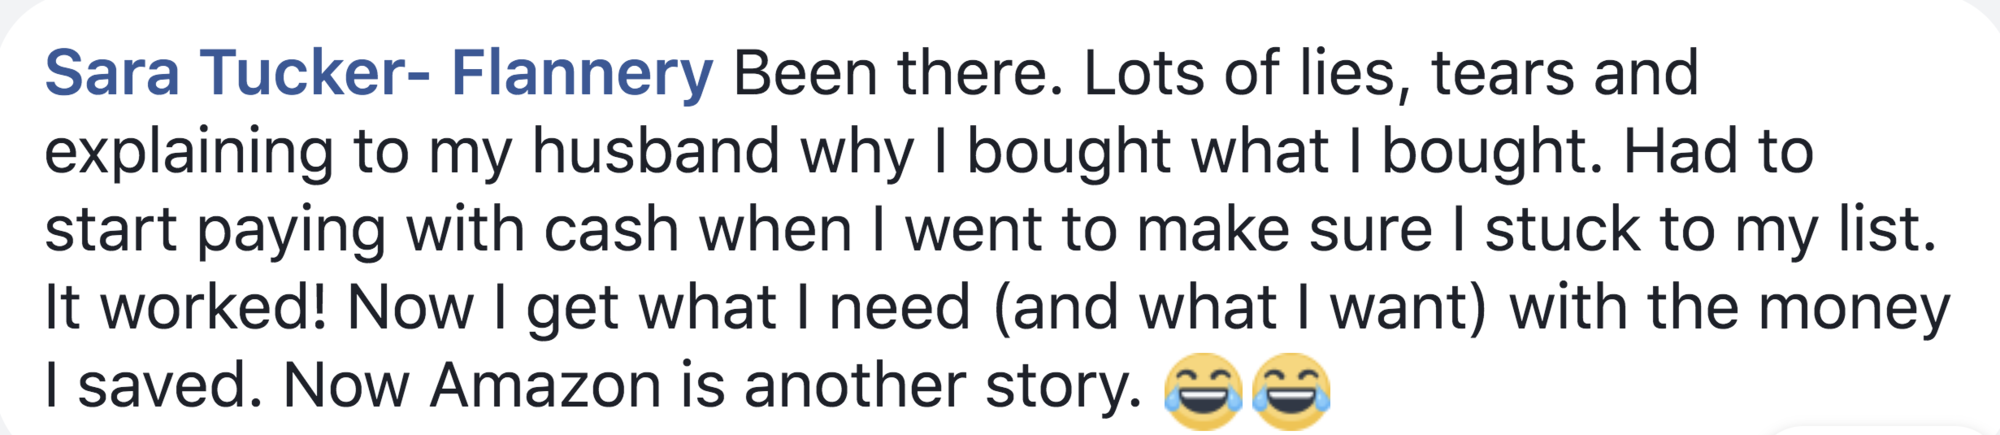Click the phrase "It worked!"
Viewport: 2000px width, 435px height.
click(186, 307)
